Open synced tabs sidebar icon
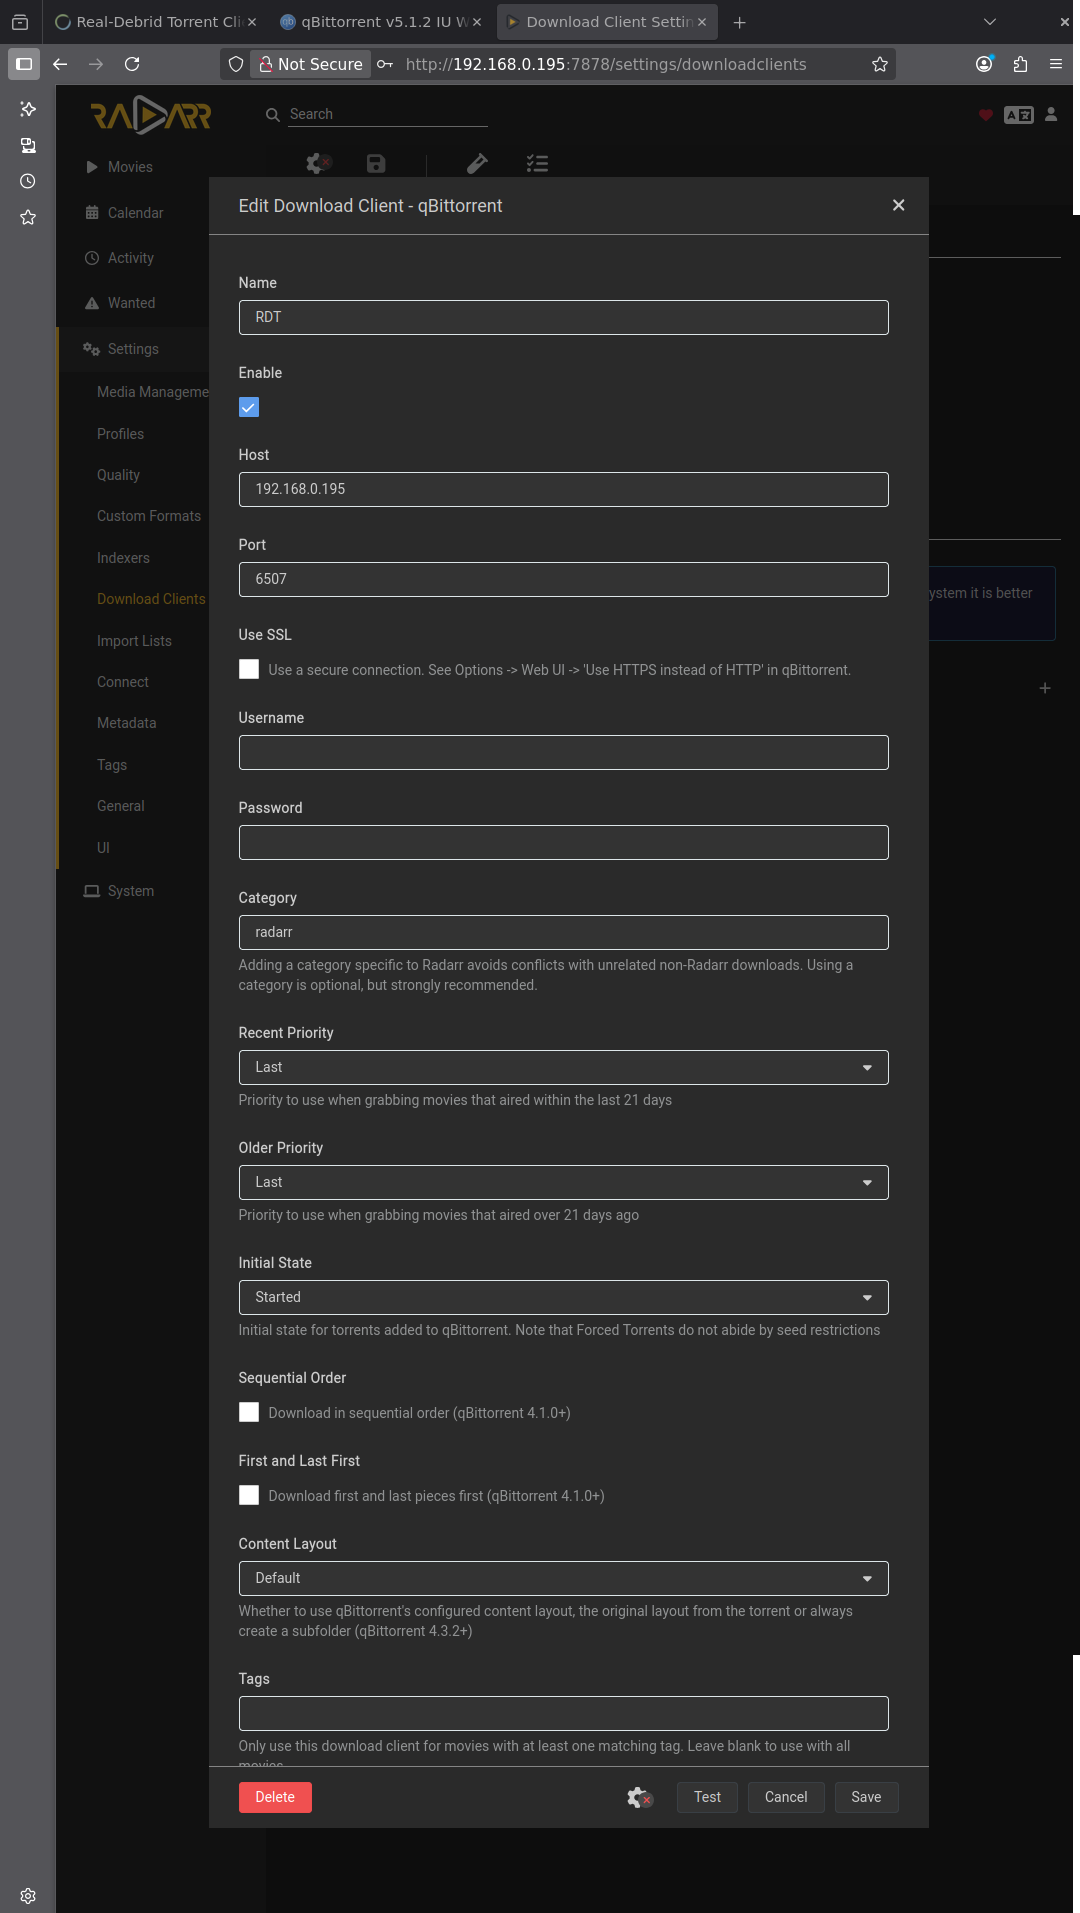Screen dimensions: 1080x1913 pos(28,145)
